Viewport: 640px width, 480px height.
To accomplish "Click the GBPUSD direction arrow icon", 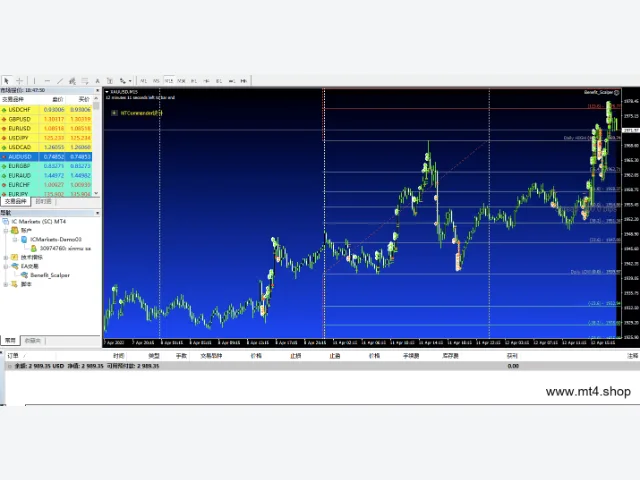I will coord(4,119).
